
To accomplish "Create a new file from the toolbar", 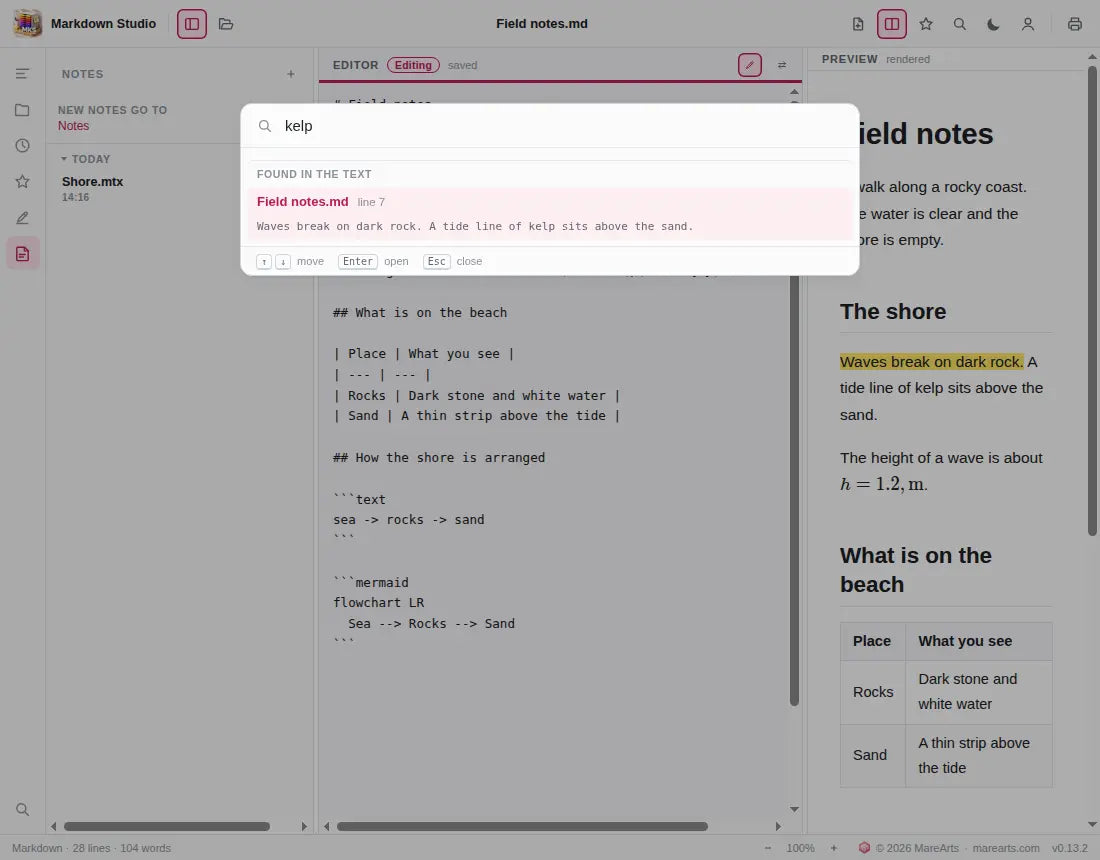I will (857, 24).
